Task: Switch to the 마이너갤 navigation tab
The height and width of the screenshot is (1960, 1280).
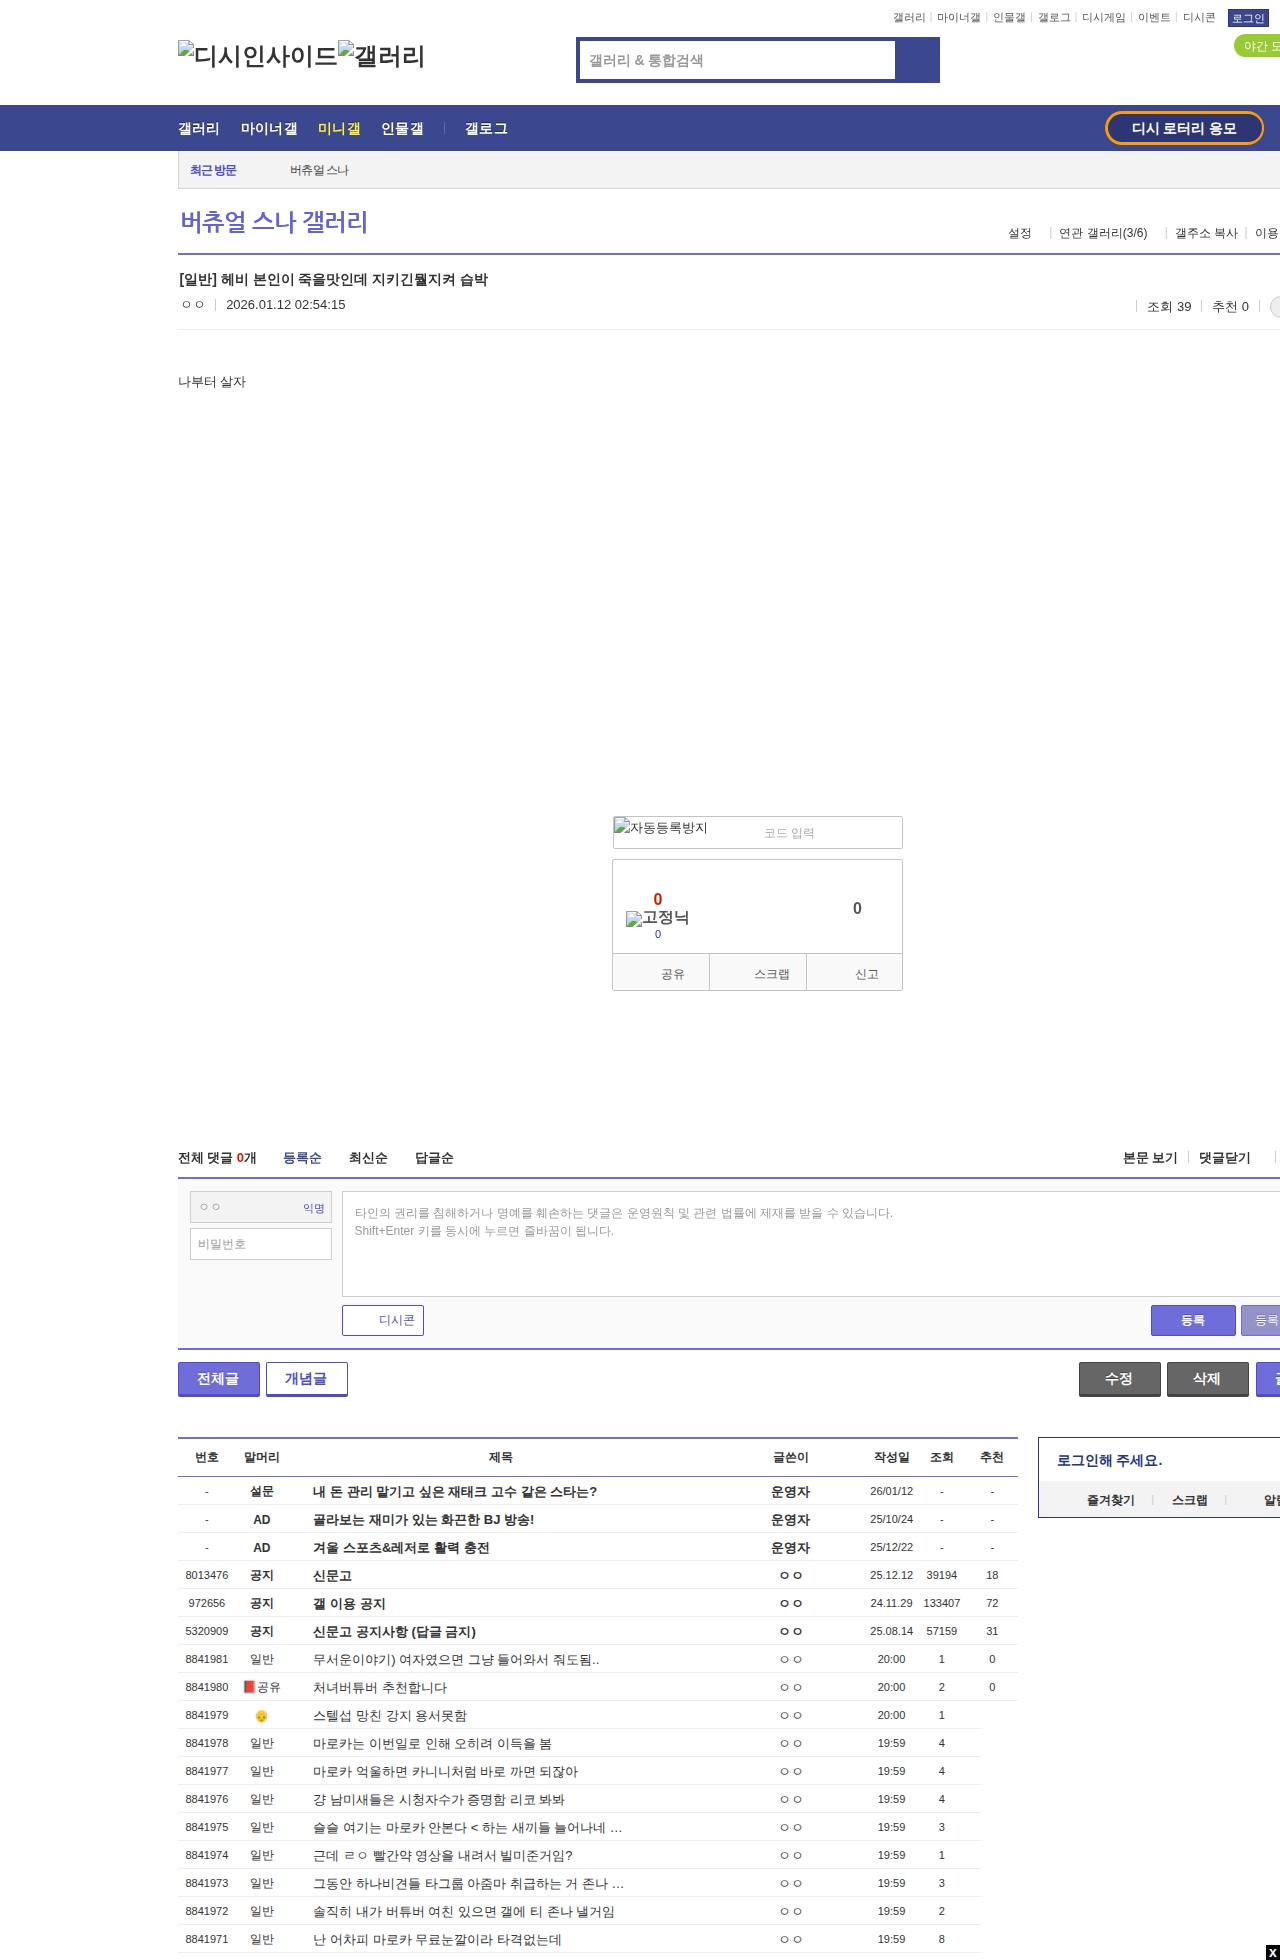Action: pyautogui.click(x=269, y=129)
